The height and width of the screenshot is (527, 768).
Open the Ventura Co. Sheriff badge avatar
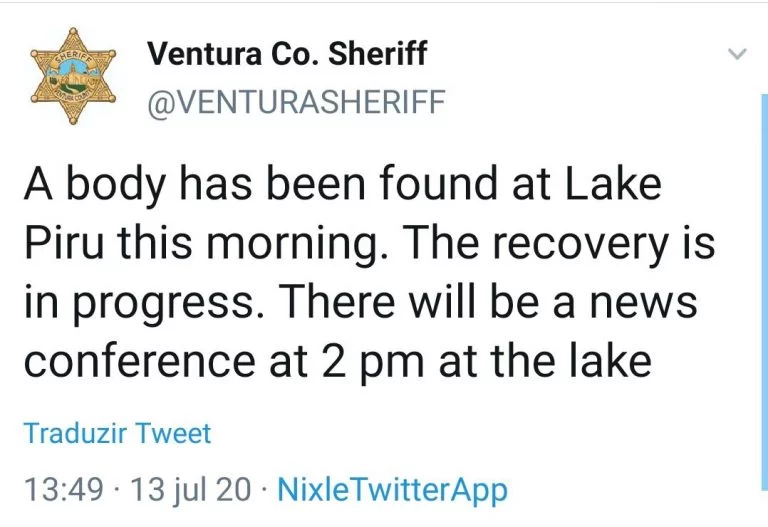point(73,76)
